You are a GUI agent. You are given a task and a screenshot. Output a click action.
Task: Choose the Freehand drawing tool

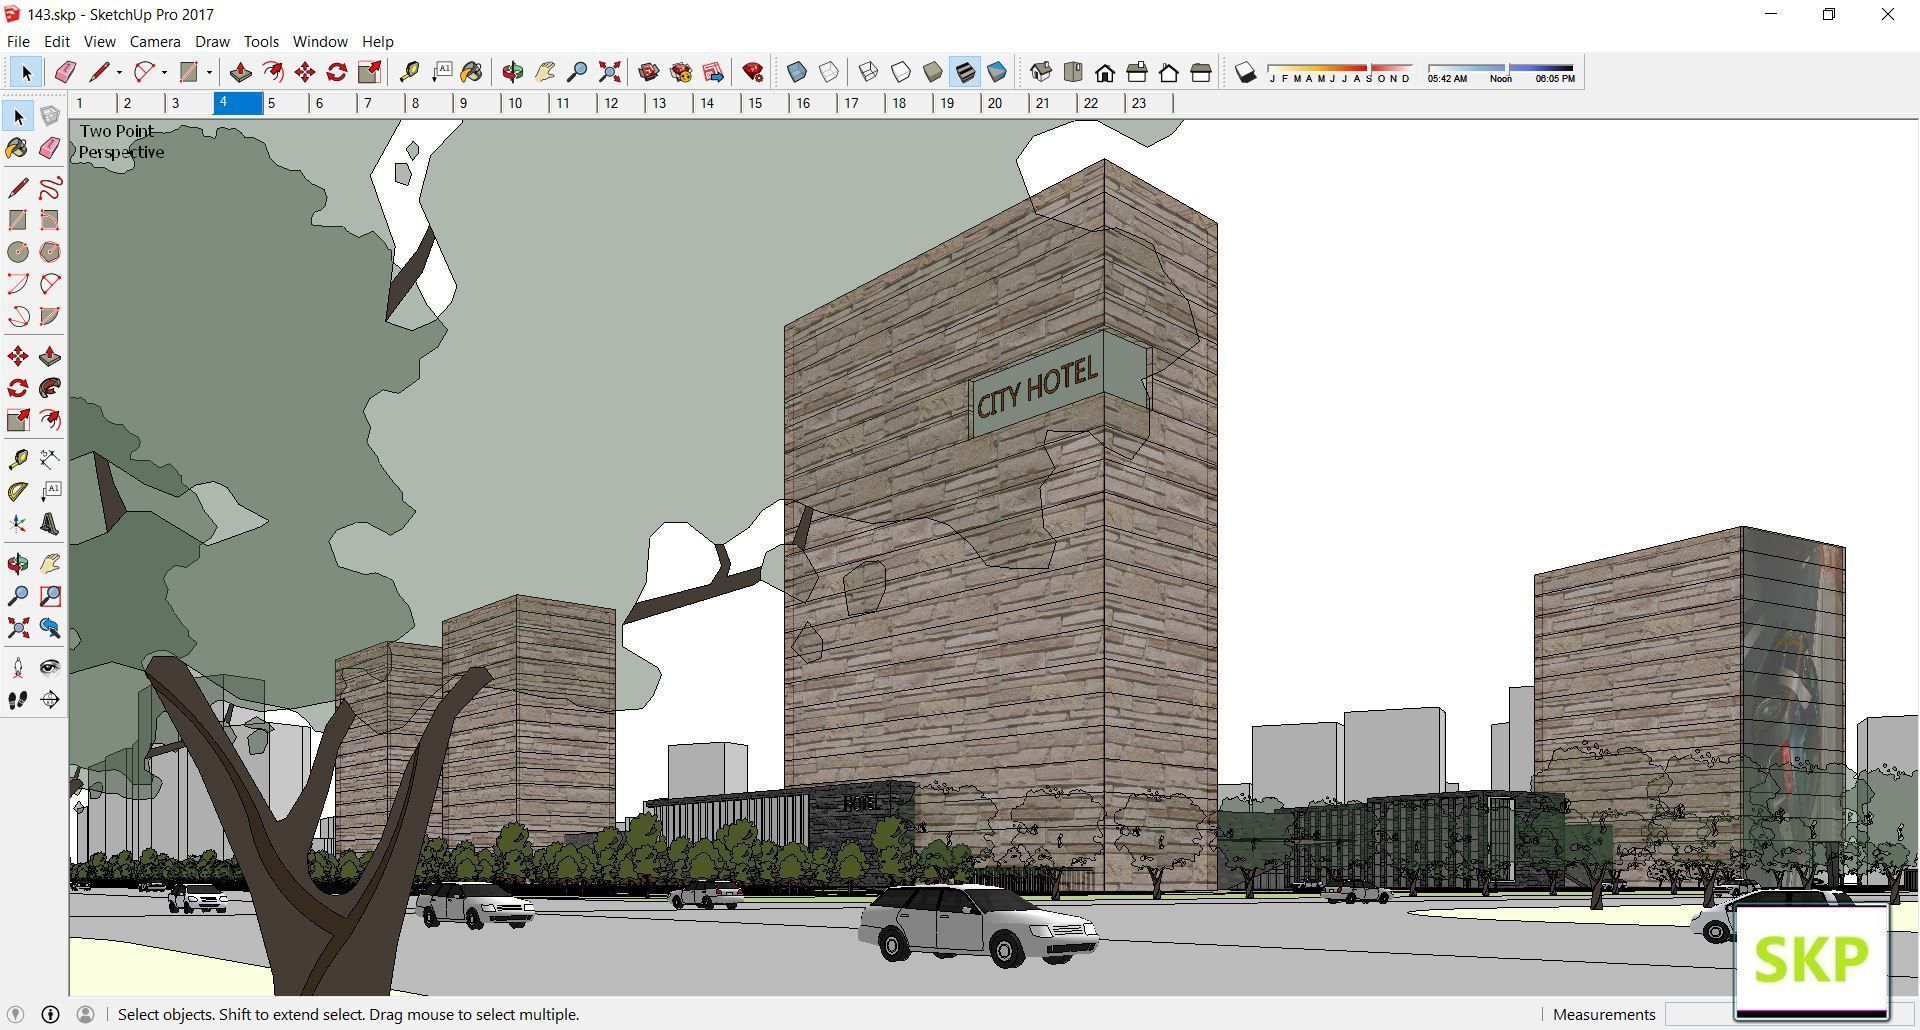click(50, 188)
